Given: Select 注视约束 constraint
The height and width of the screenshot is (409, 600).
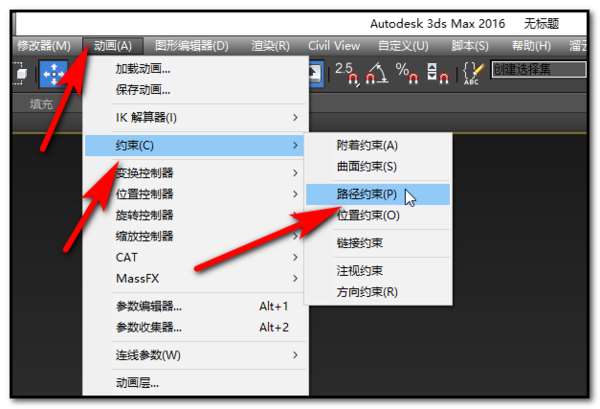Looking at the screenshot, I should tap(378, 271).
